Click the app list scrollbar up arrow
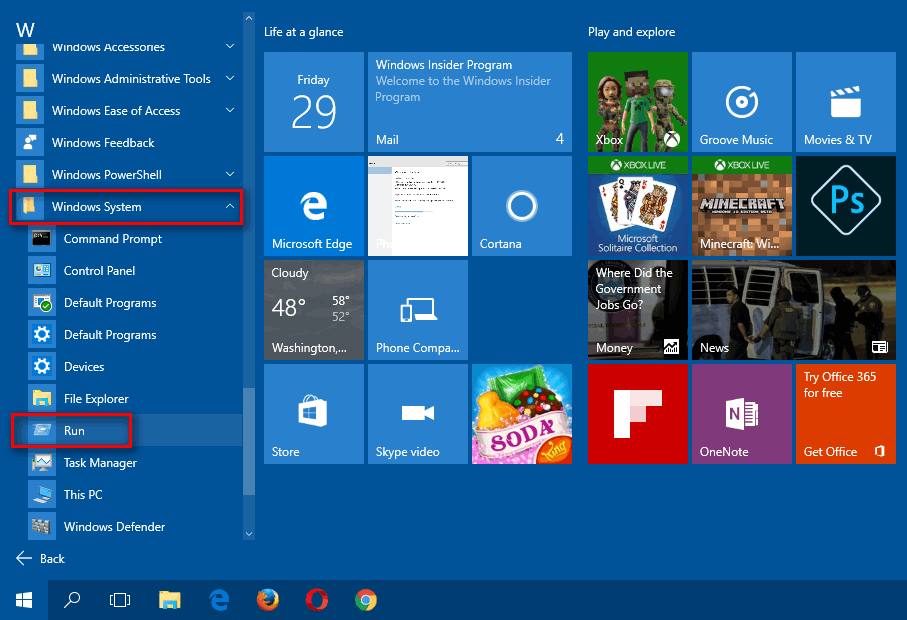This screenshot has height=620, width=907. 249,18
